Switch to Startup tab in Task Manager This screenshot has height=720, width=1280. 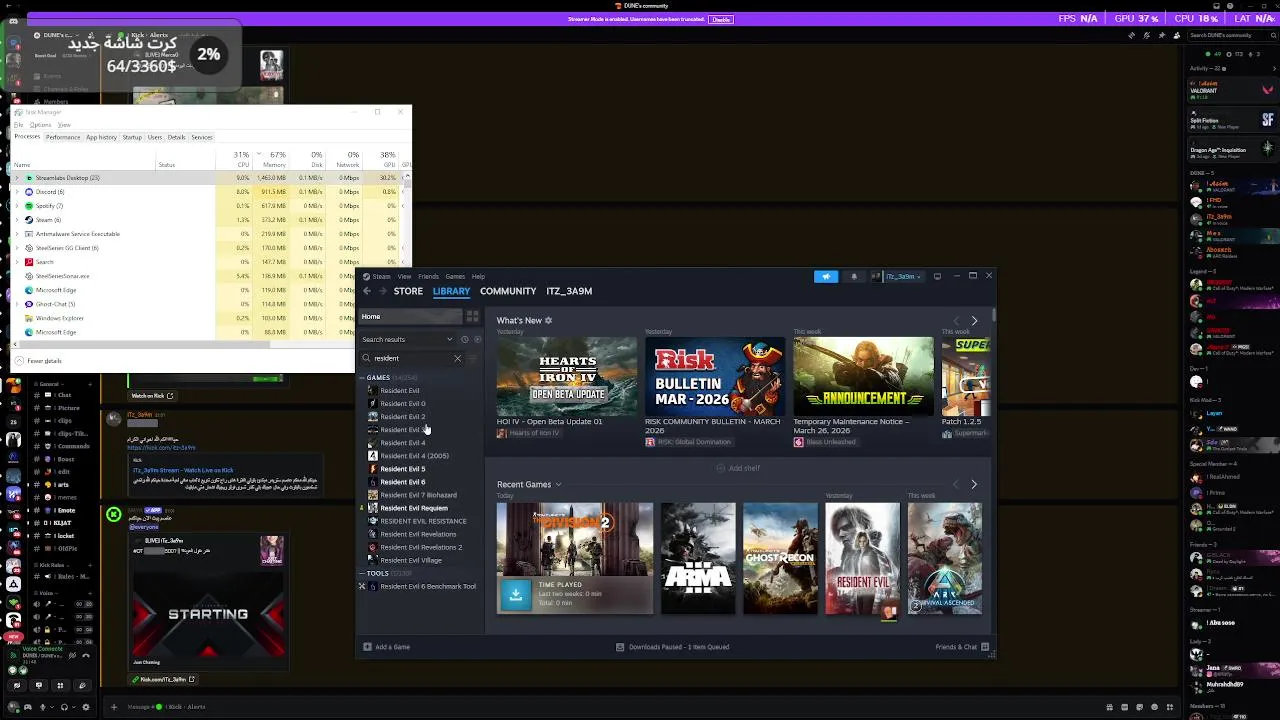tap(132, 137)
